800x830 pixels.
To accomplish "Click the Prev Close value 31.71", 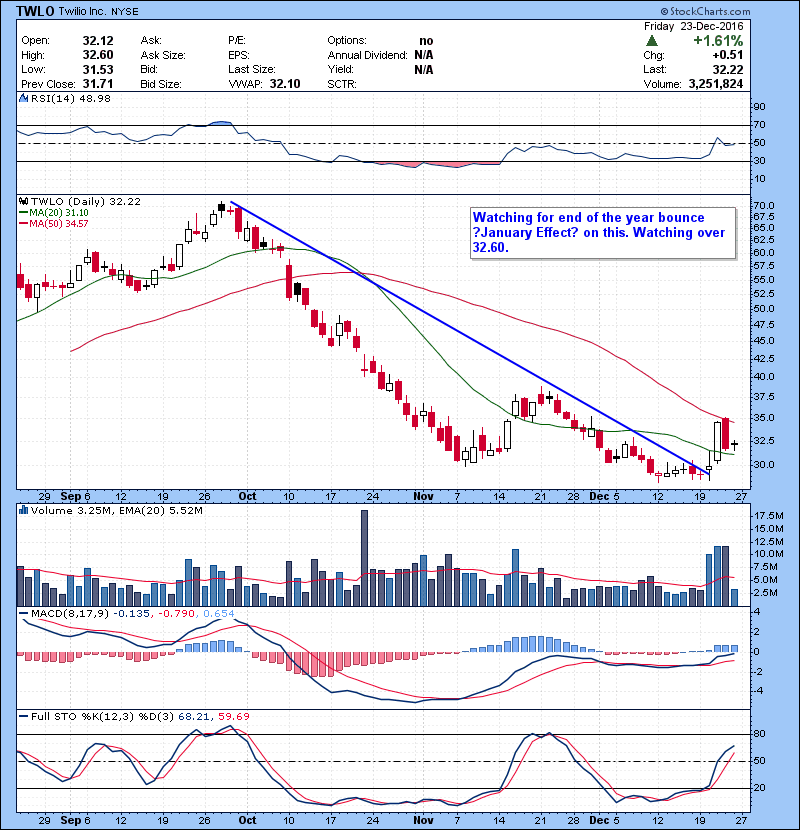I will [98, 84].
